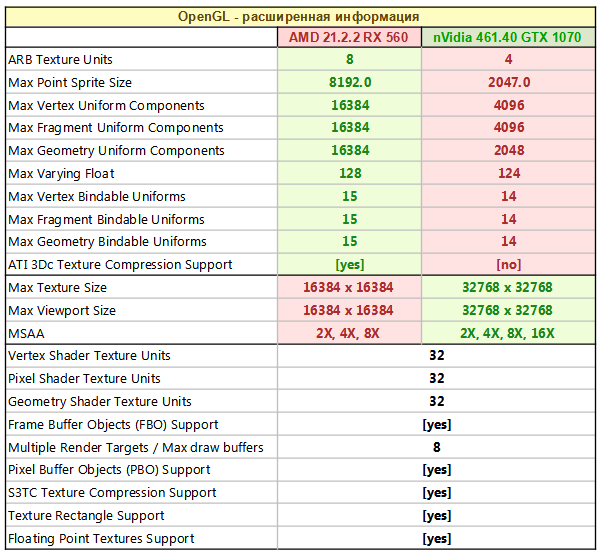This screenshot has width=600, height=560.
Task: Select the 'AMD 21.2.2 RX 560' column header
Action: click(349, 37)
